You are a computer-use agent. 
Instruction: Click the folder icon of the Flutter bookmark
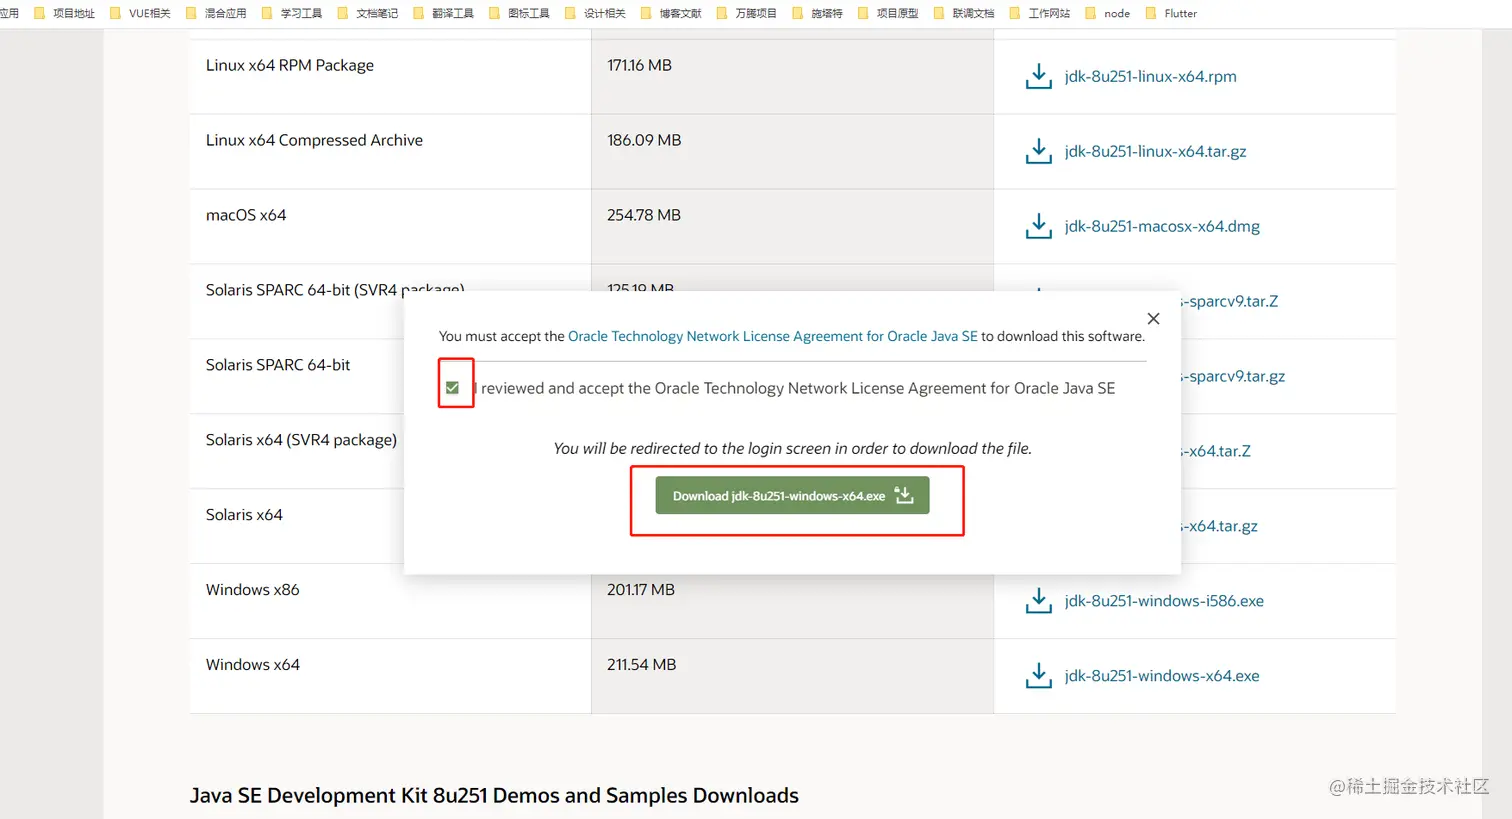coord(1151,13)
